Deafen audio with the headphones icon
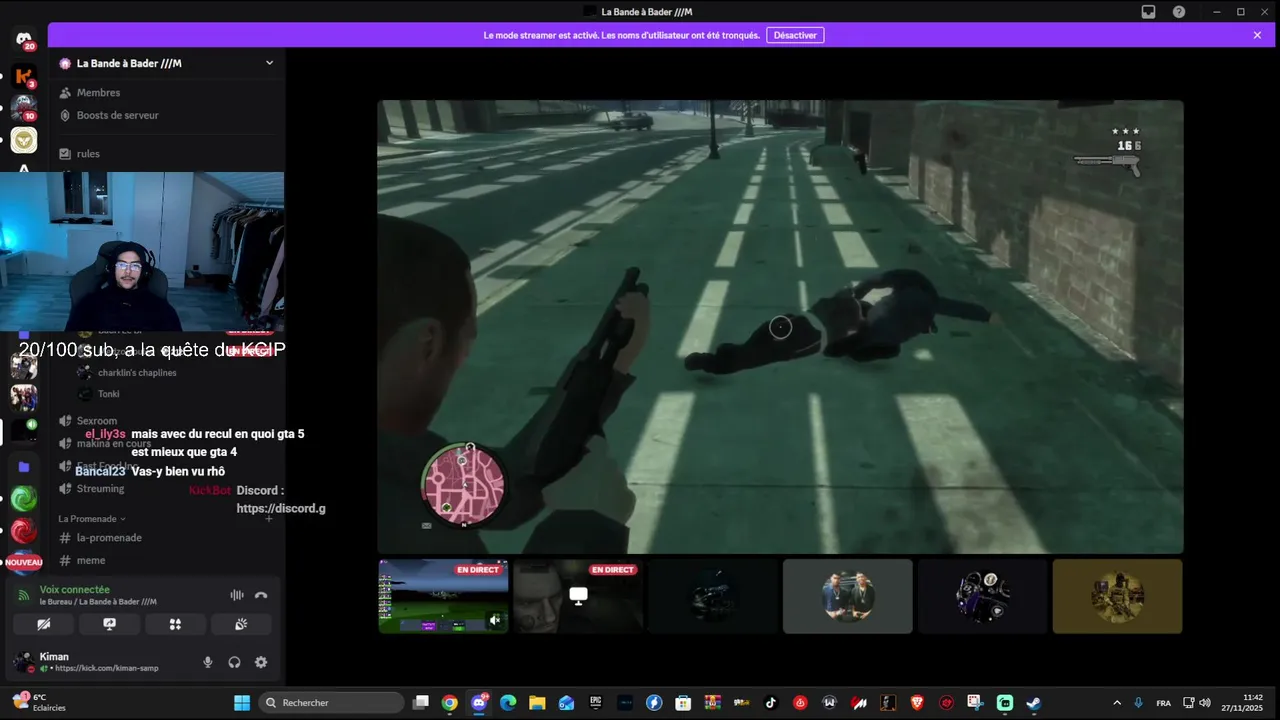 click(234, 662)
